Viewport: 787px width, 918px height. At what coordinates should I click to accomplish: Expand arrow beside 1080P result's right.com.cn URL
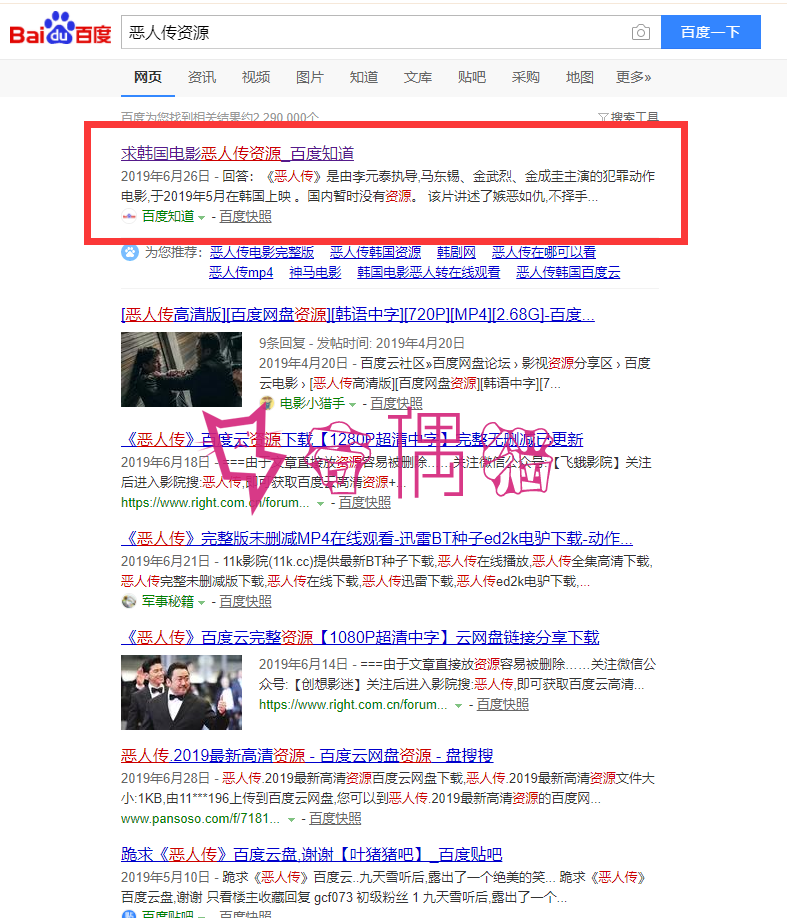coord(458,705)
